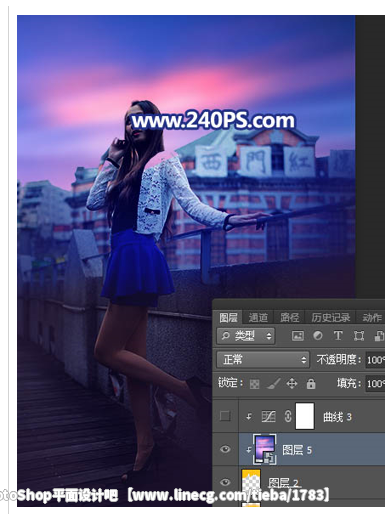Hide 图层 5 with eye icon

point(225,449)
